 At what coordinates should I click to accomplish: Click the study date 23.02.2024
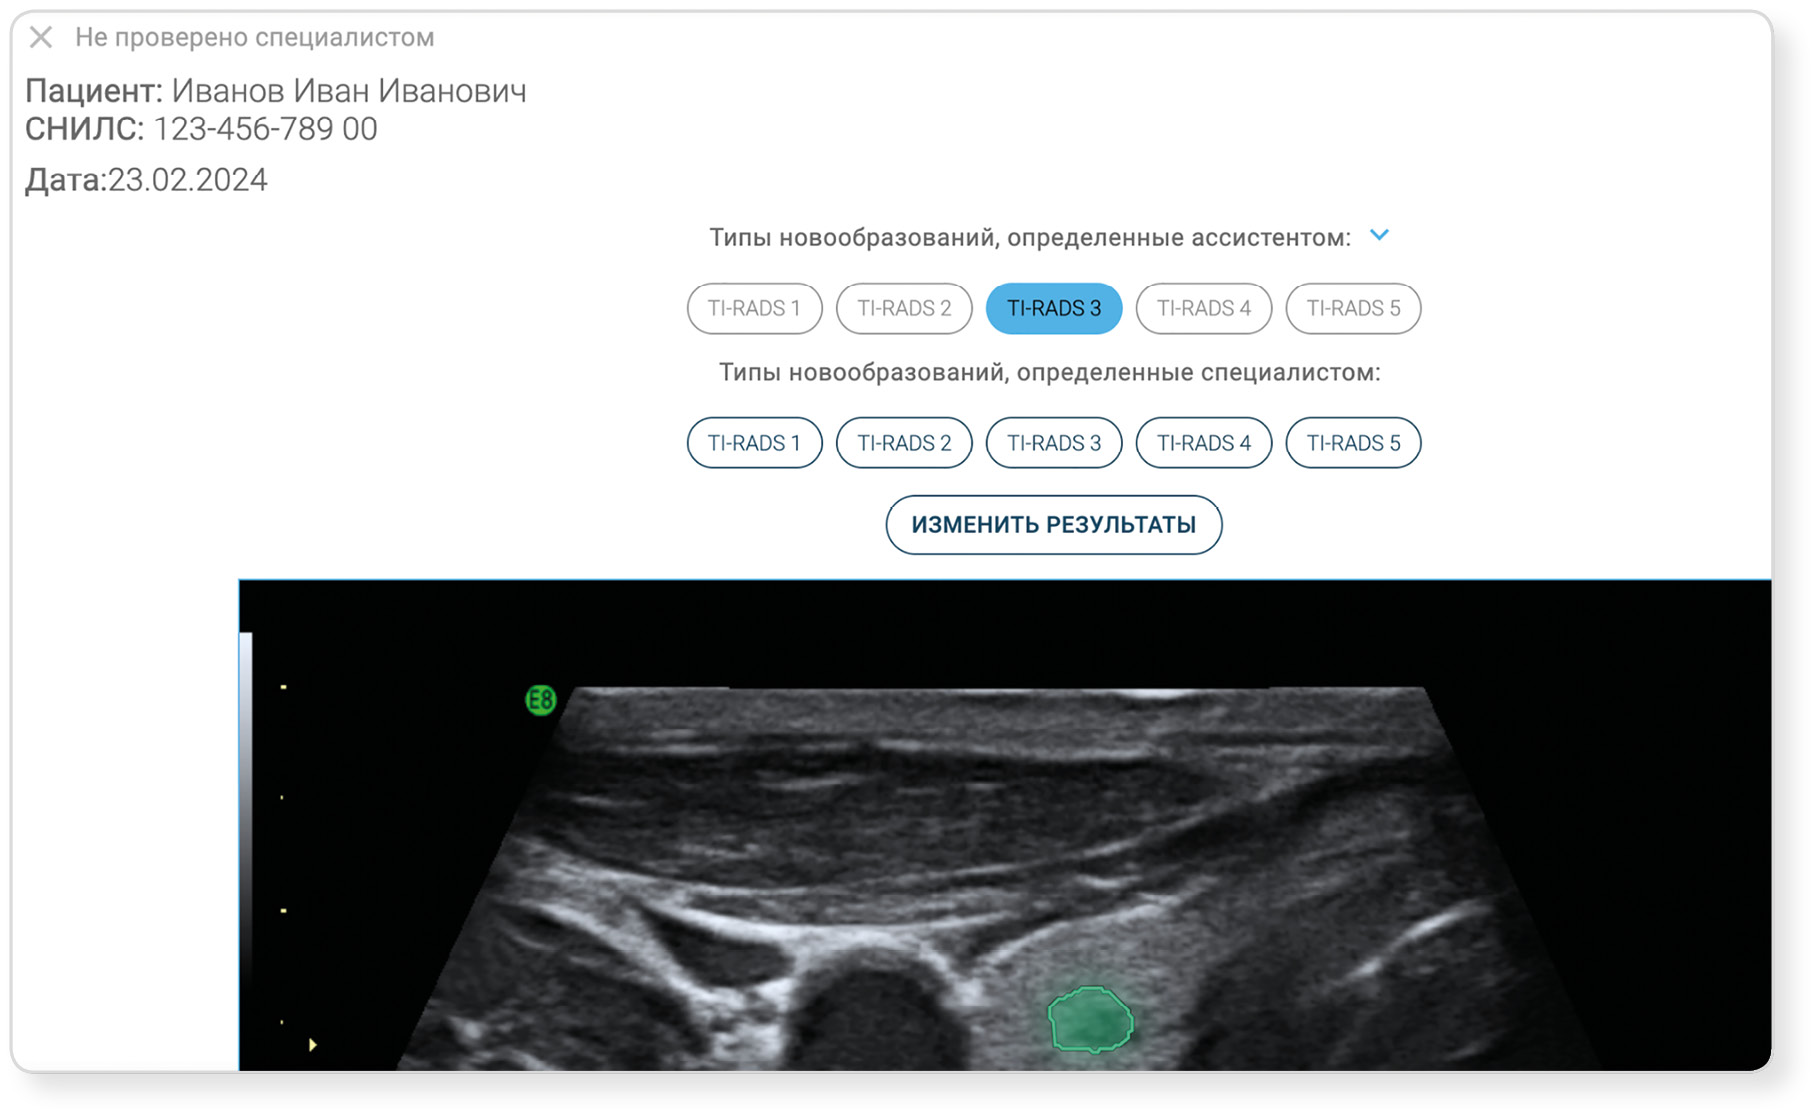click(187, 180)
